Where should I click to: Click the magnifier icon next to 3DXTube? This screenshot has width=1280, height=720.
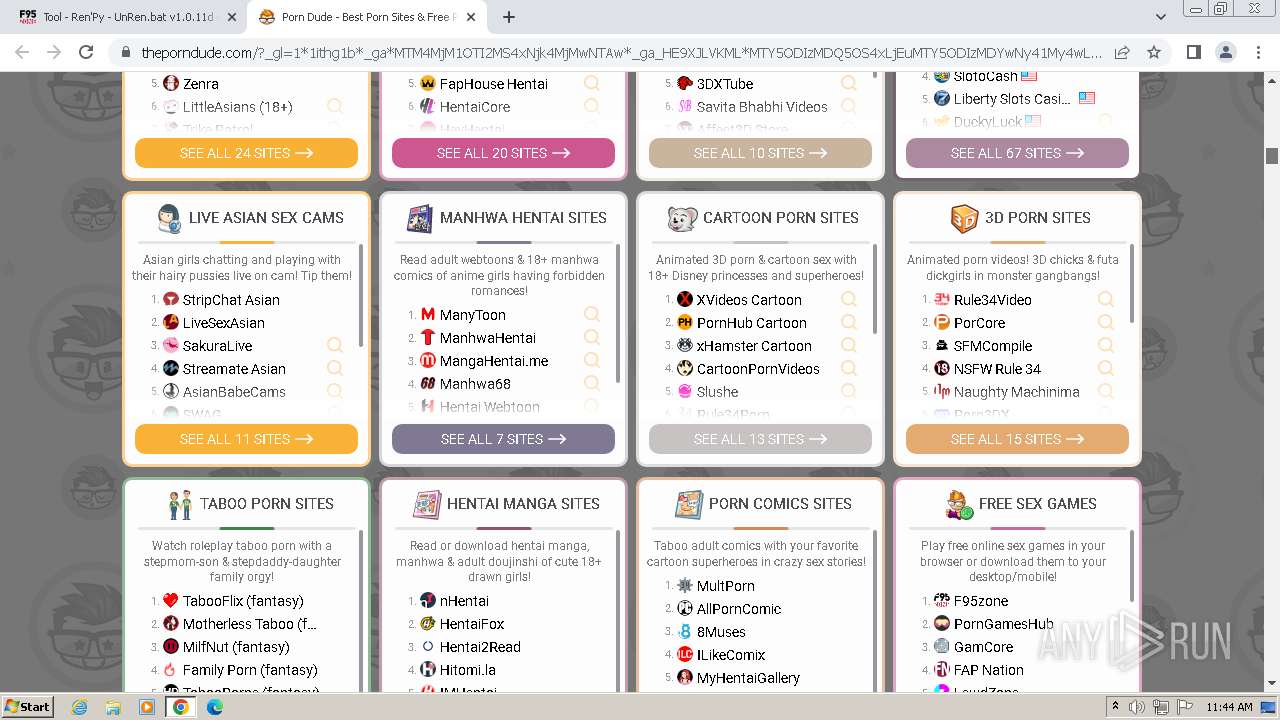tap(849, 83)
